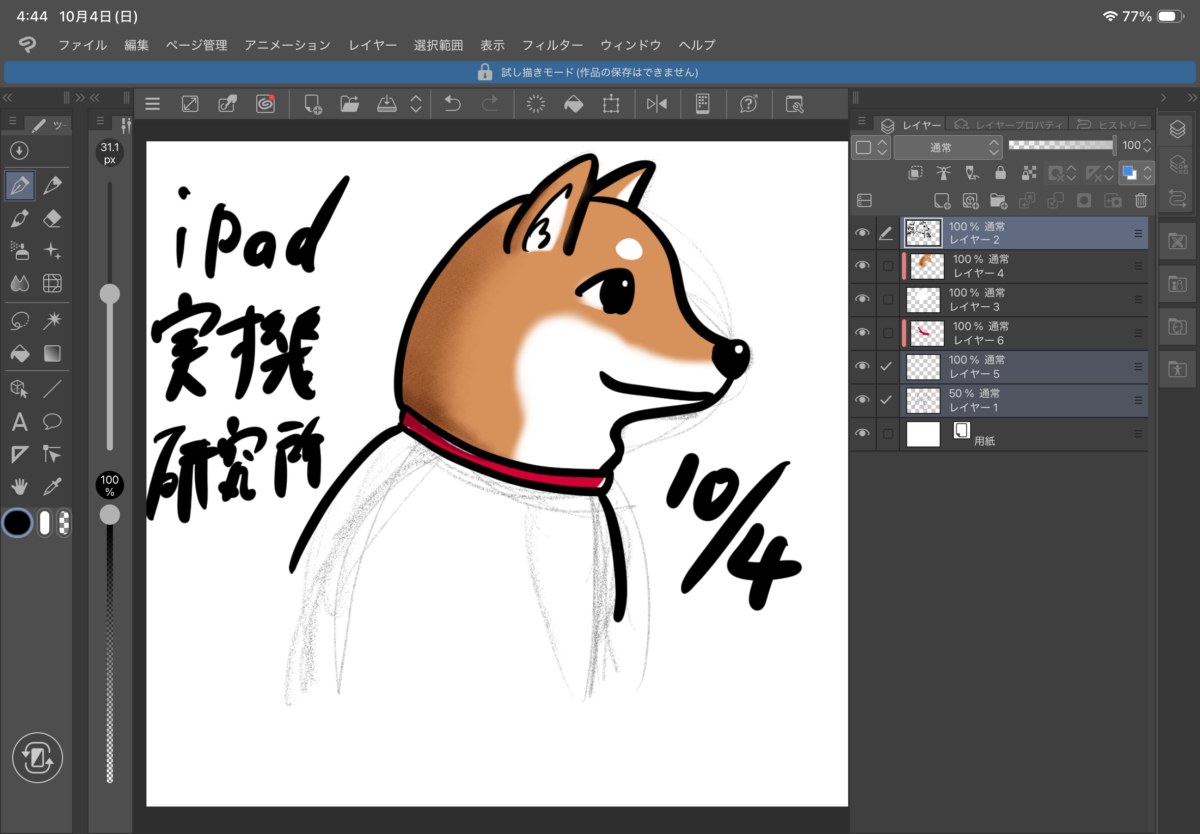Open the フィルター menu

[x=552, y=45]
